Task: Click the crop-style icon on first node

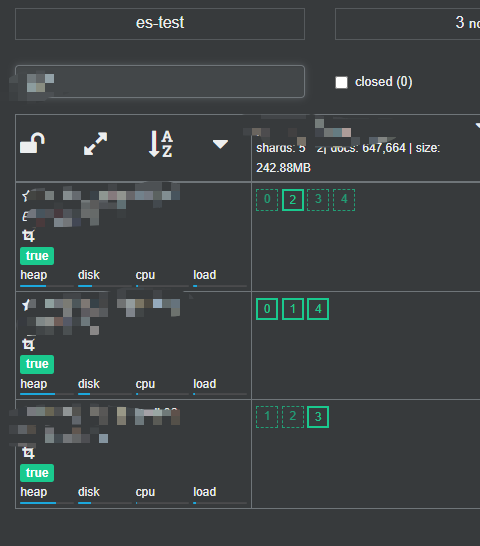Action: tap(29, 236)
